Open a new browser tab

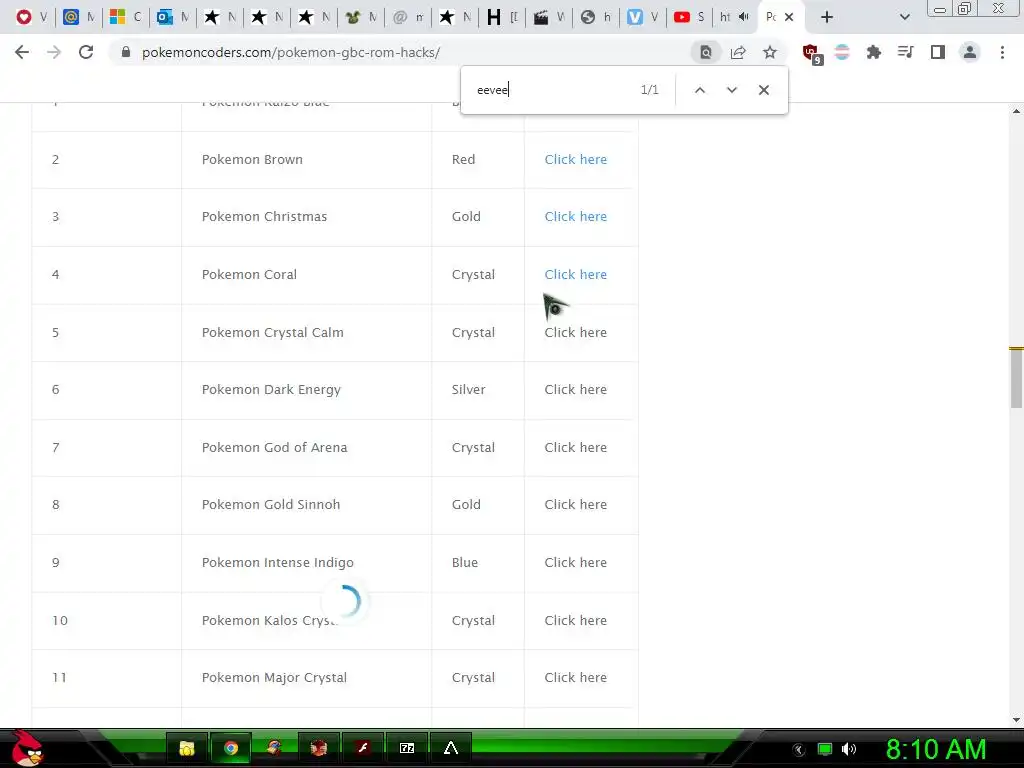pyautogui.click(x=827, y=17)
